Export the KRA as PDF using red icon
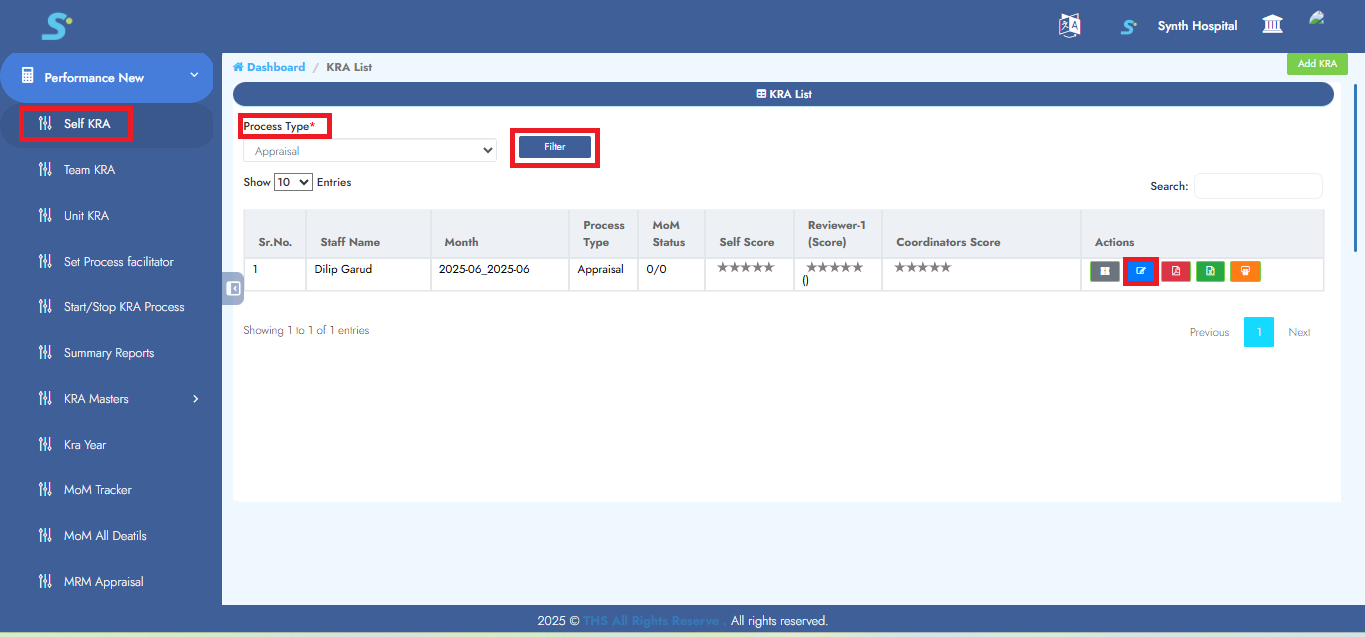 click(1175, 271)
